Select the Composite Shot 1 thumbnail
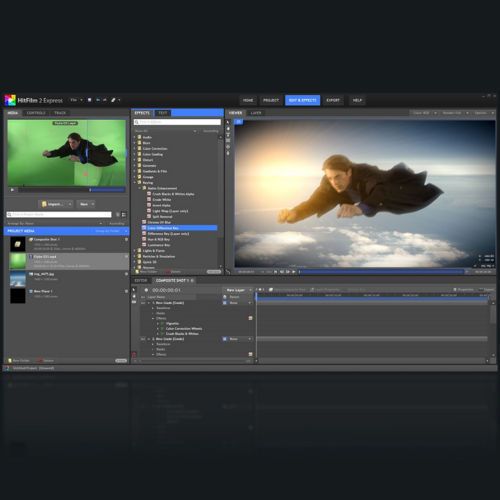 tap(18, 244)
